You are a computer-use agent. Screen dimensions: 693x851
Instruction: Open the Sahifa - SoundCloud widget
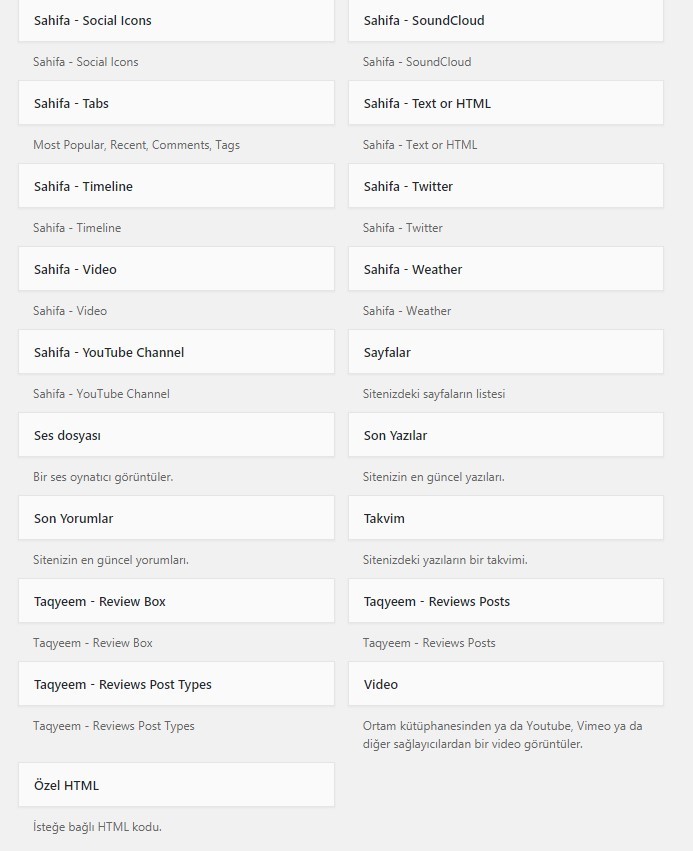506,20
